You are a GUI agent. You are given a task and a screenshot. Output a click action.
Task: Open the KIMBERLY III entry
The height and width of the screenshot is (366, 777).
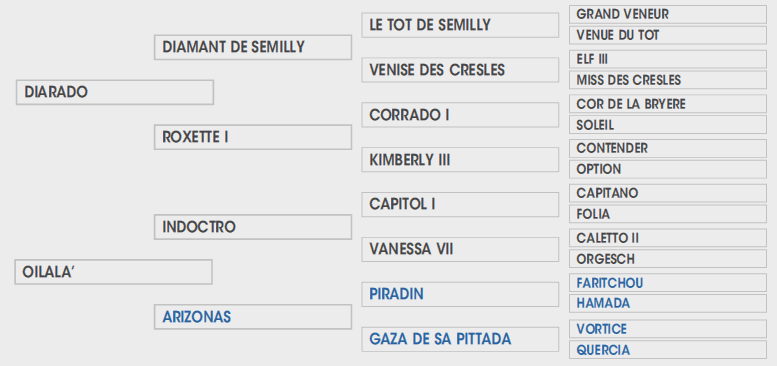tap(460, 159)
